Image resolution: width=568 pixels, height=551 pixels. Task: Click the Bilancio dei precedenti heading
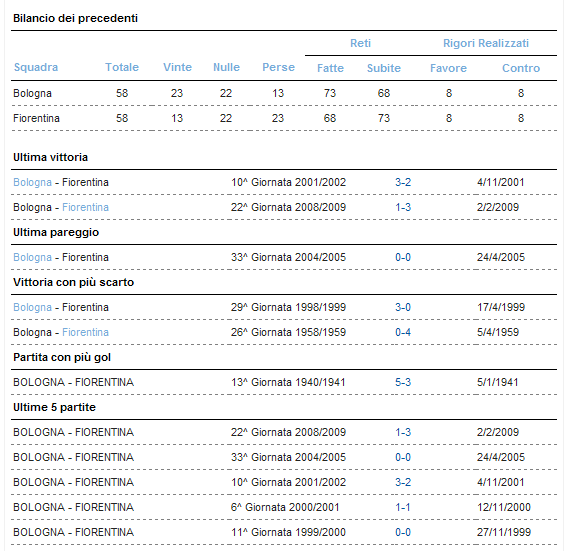click(x=75, y=18)
